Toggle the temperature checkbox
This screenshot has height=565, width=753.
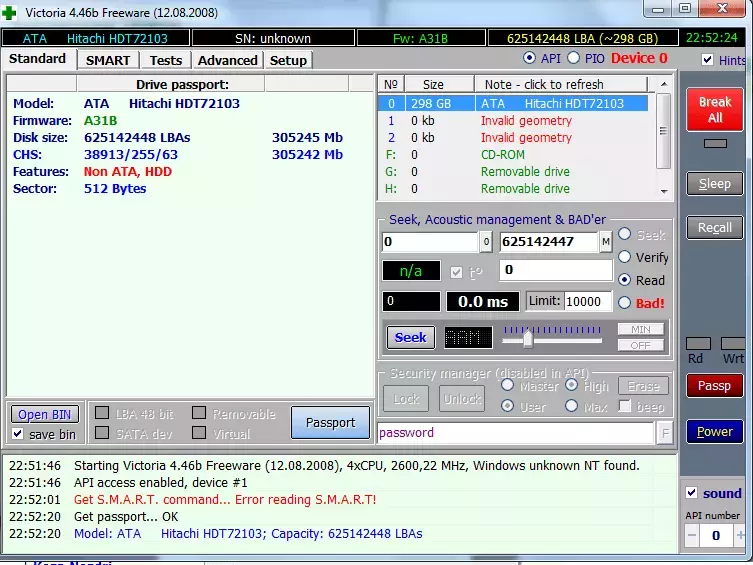click(x=456, y=273)
